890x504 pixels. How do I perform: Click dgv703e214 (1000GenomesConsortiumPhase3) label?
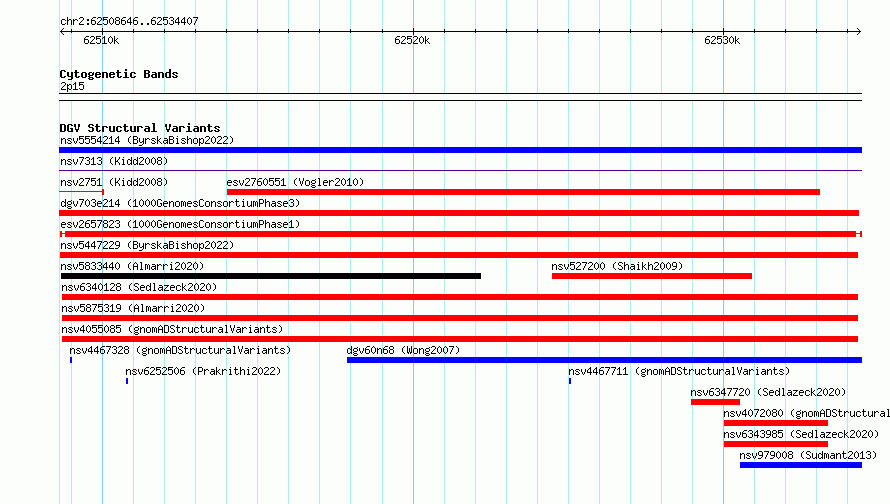pyautogui.click(x=180, y=203)
